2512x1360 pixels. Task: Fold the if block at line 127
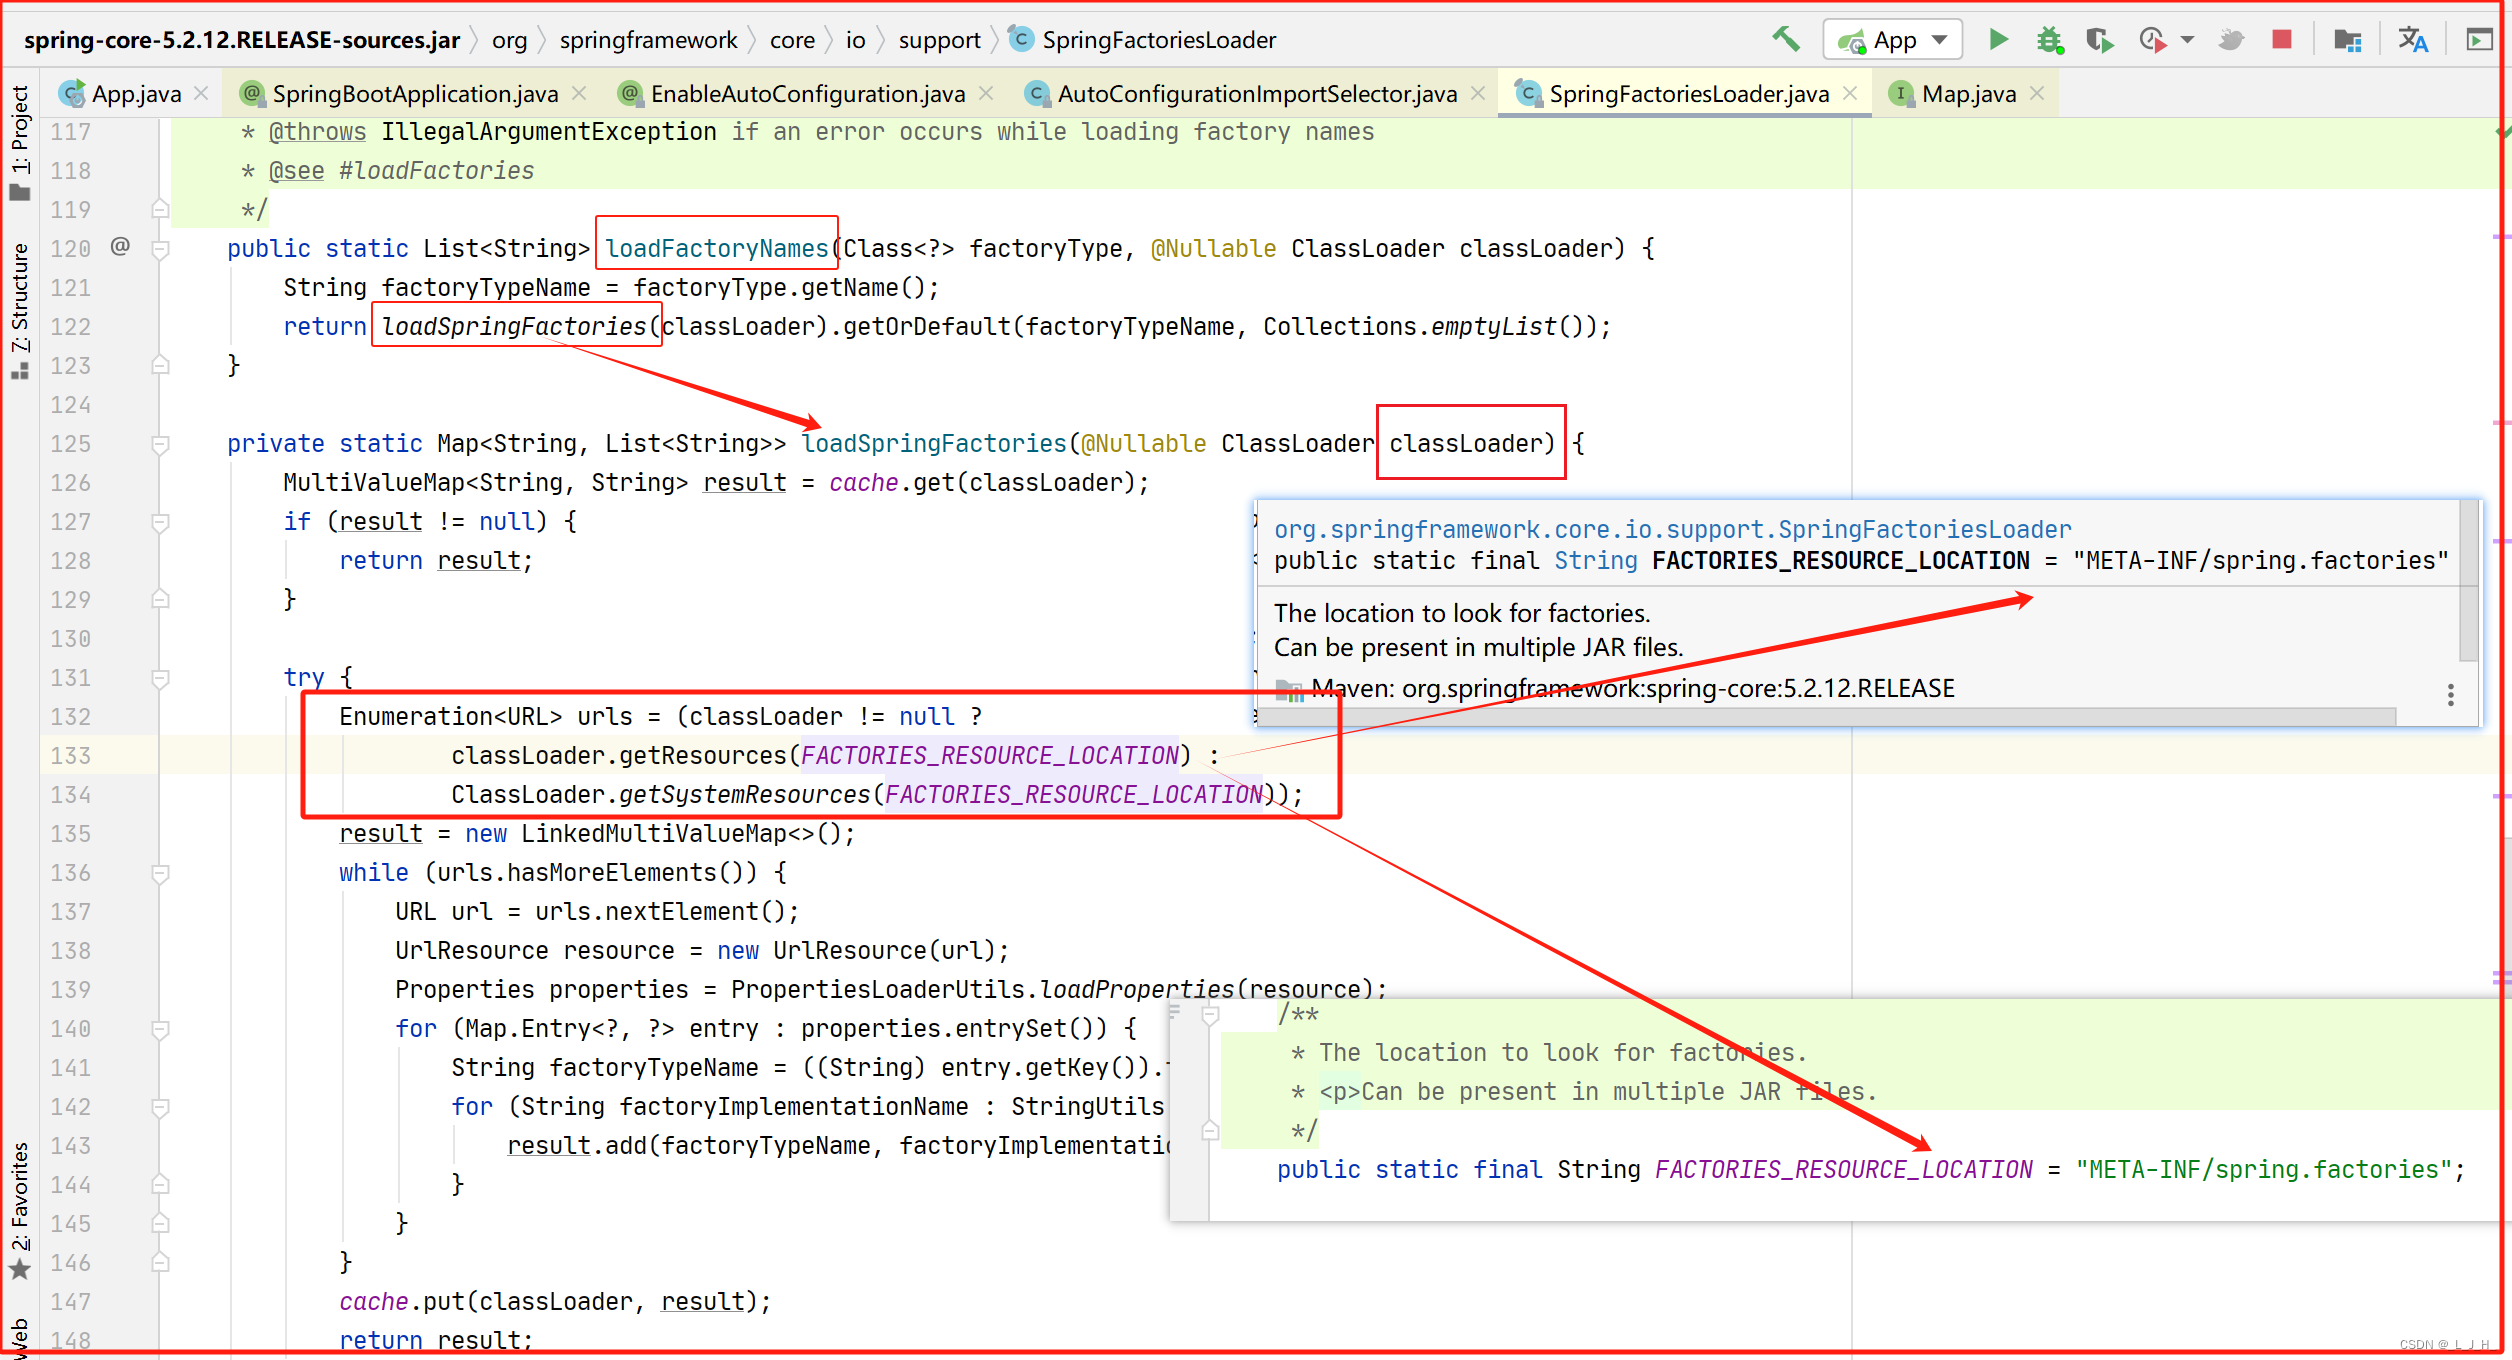[160, 522]
